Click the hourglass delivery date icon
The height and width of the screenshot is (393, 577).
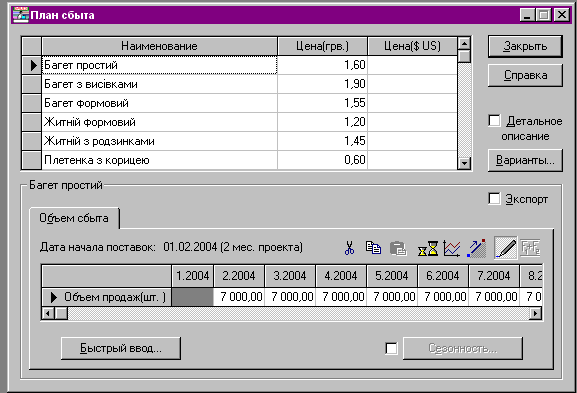click(428, 248)
